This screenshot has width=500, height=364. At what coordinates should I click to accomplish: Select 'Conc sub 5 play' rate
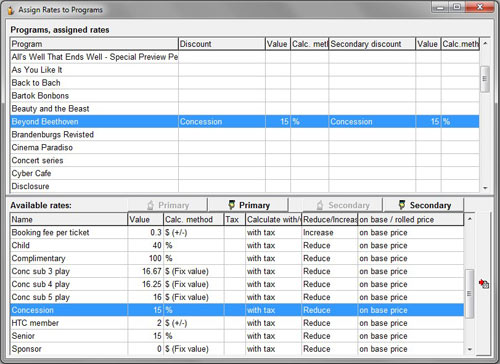coord(237,297)
